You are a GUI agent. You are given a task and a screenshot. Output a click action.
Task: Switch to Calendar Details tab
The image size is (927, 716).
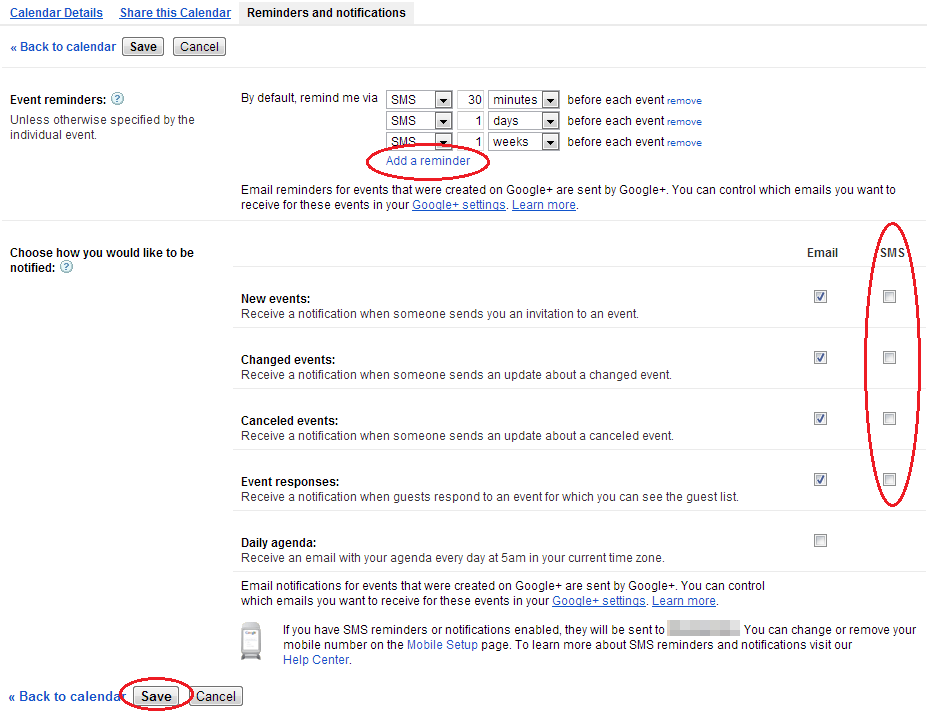tap(56, 13)
